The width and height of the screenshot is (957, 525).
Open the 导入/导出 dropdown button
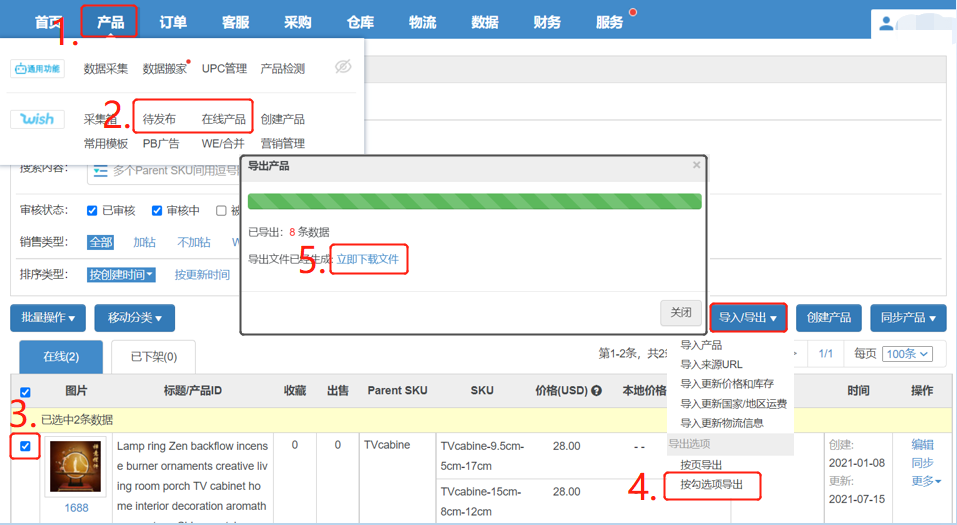(x=748, y=317)
